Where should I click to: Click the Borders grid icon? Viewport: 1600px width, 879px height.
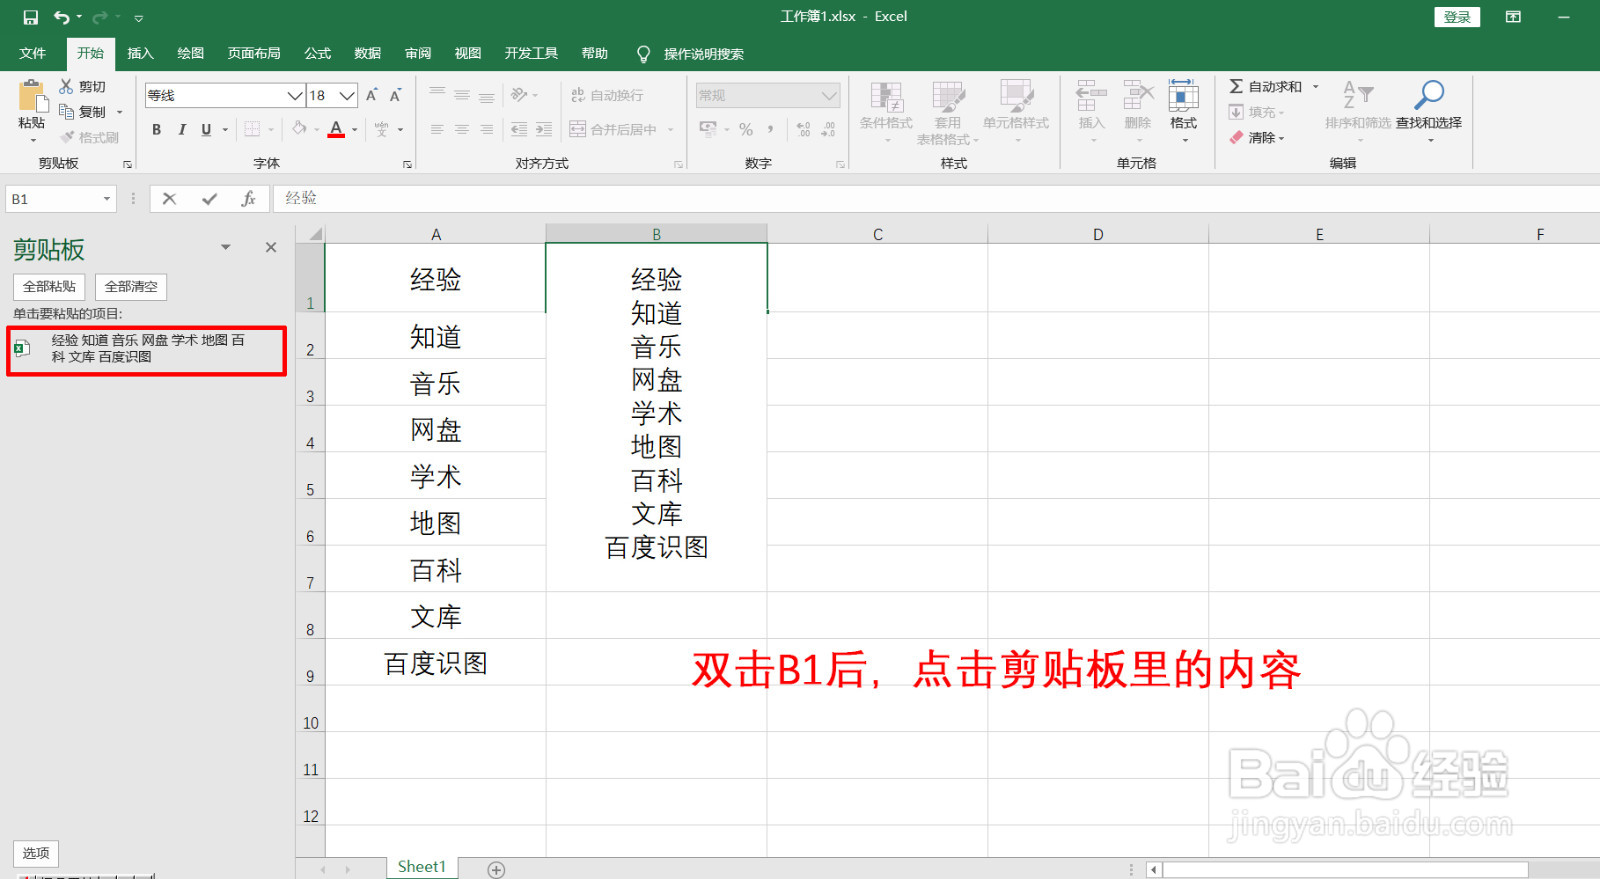click(252, 129)
